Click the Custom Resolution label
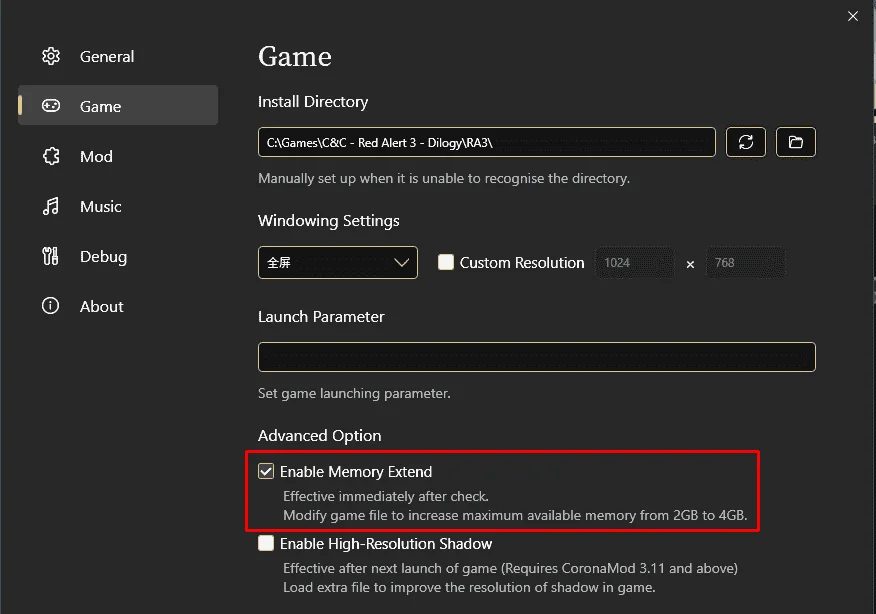Viewport: 876px width, 614px height. point(522,263)
